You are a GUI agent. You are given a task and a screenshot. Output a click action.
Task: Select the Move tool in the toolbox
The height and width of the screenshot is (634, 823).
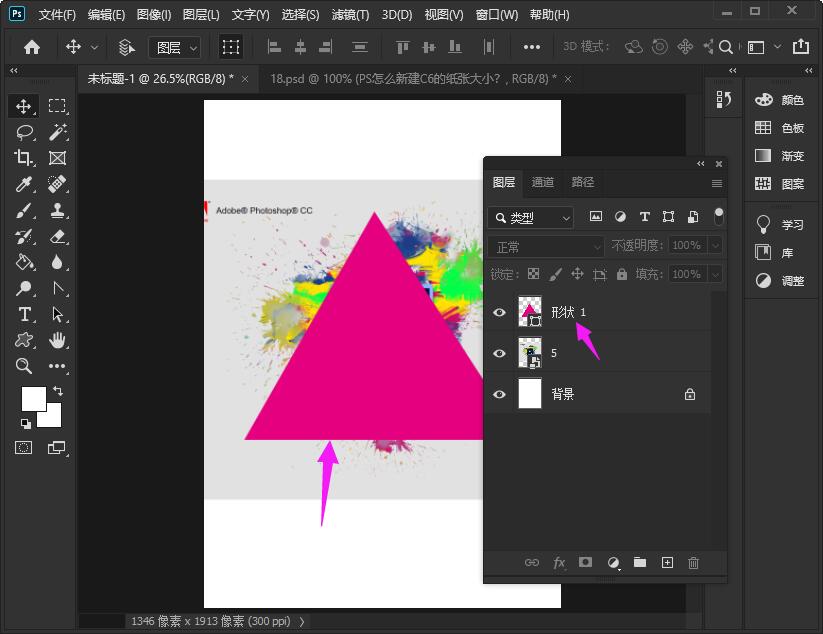tap(23, 106)
